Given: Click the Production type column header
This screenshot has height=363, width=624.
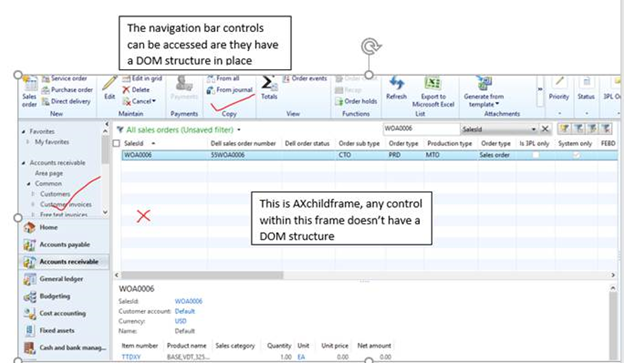Looking at the screenshot, I should (449, 143).
